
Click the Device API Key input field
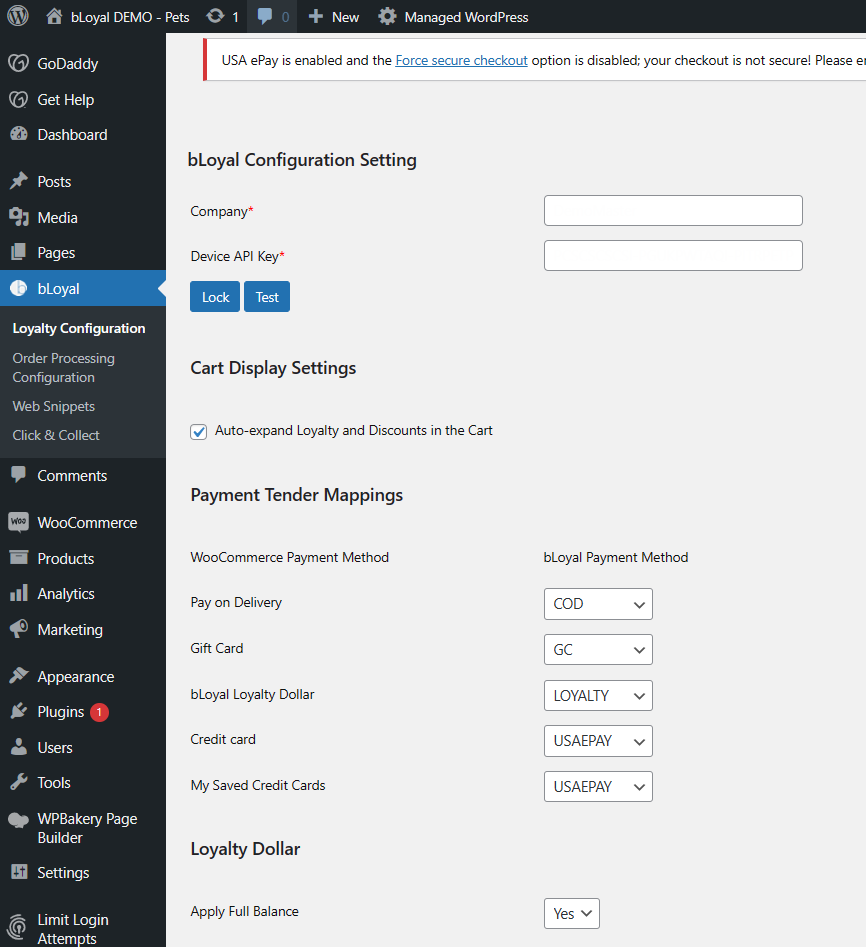coord(673,255)
